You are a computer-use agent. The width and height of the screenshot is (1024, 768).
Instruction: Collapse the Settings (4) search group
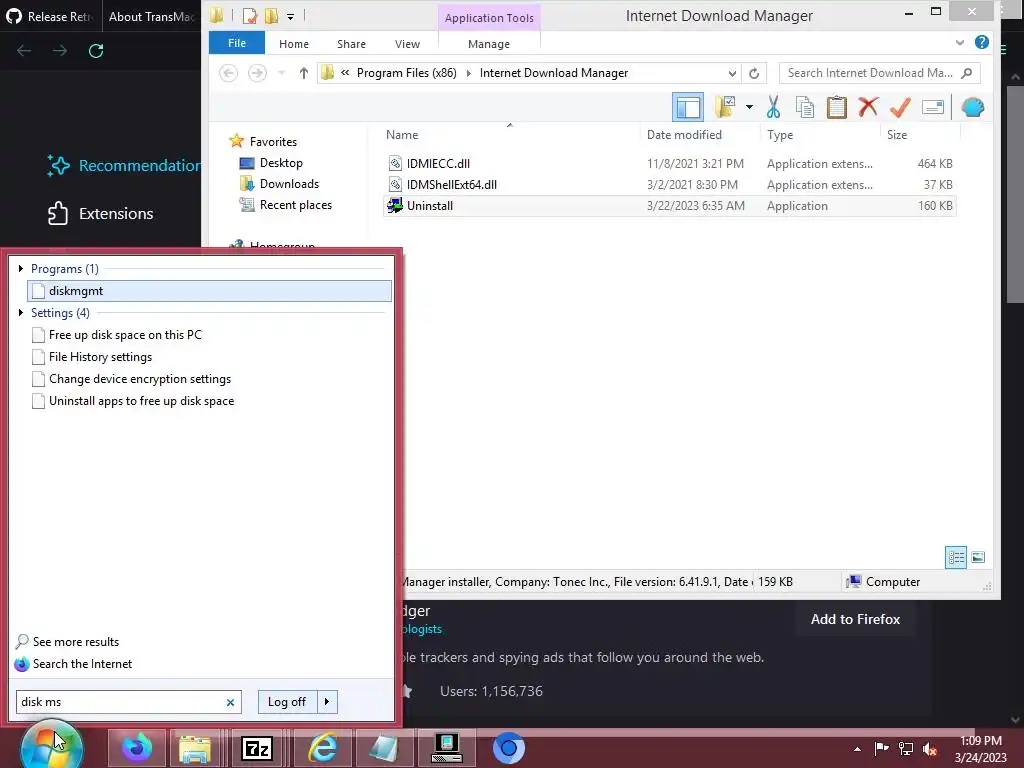click(x=21, y=312)
